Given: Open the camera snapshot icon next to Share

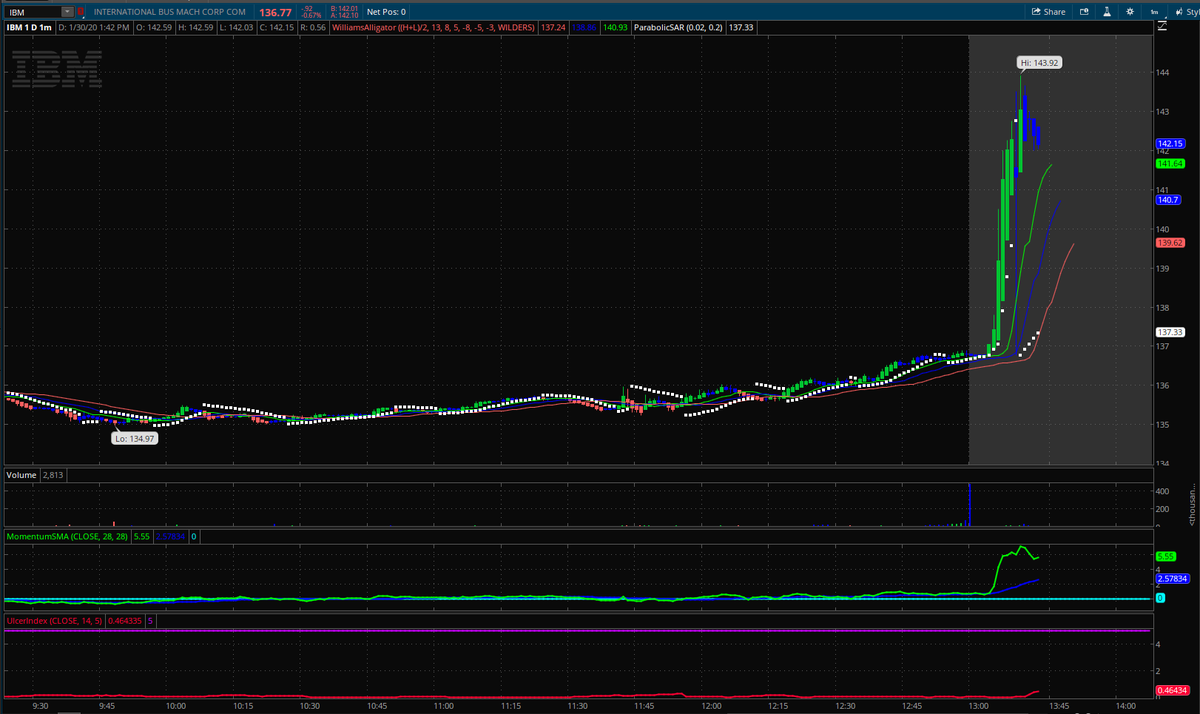Looking at the screenshot, I should pos(1083,12).
